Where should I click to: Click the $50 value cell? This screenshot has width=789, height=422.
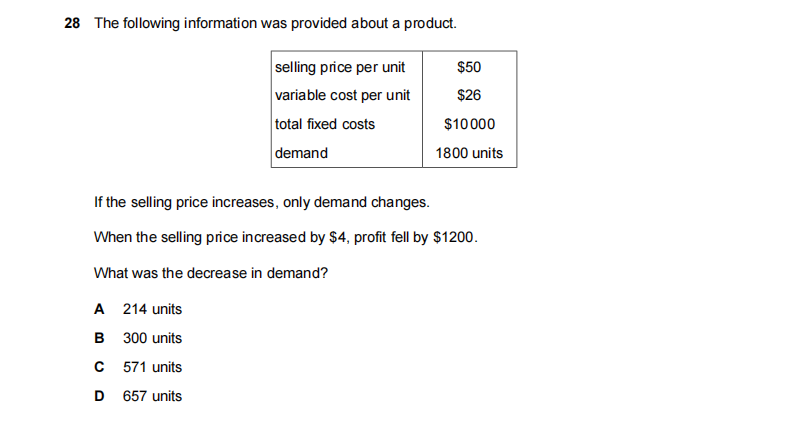(468, 67)
